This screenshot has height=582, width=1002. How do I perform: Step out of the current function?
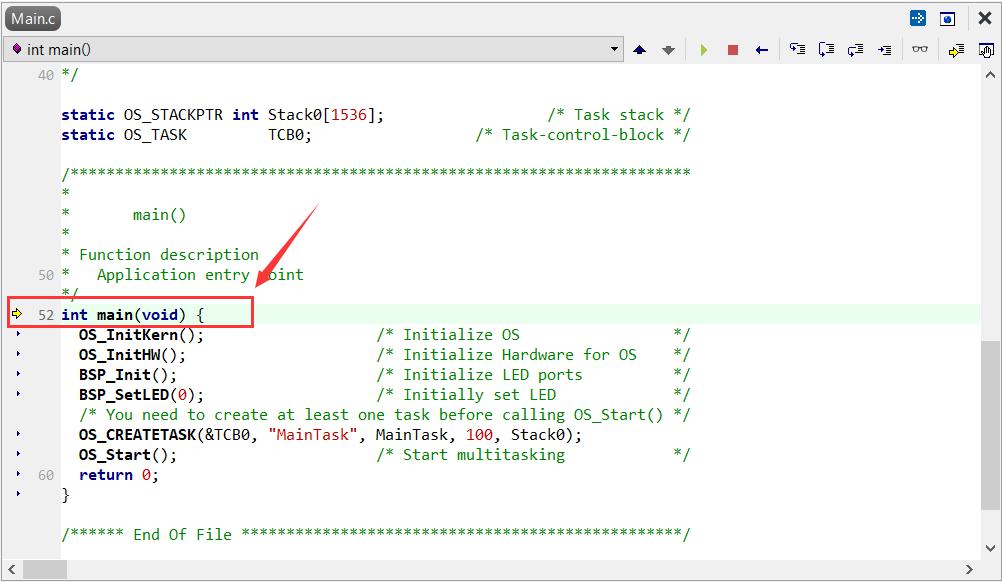tap(855, 49)
